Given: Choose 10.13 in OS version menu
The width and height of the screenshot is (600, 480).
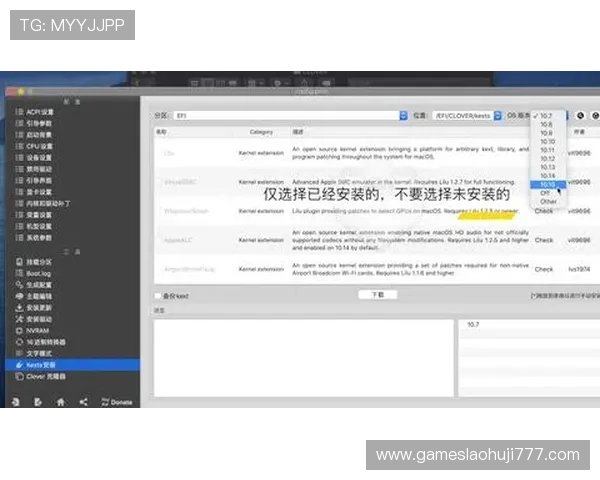Looking at the screenshot, I should (x=548, y=167).
